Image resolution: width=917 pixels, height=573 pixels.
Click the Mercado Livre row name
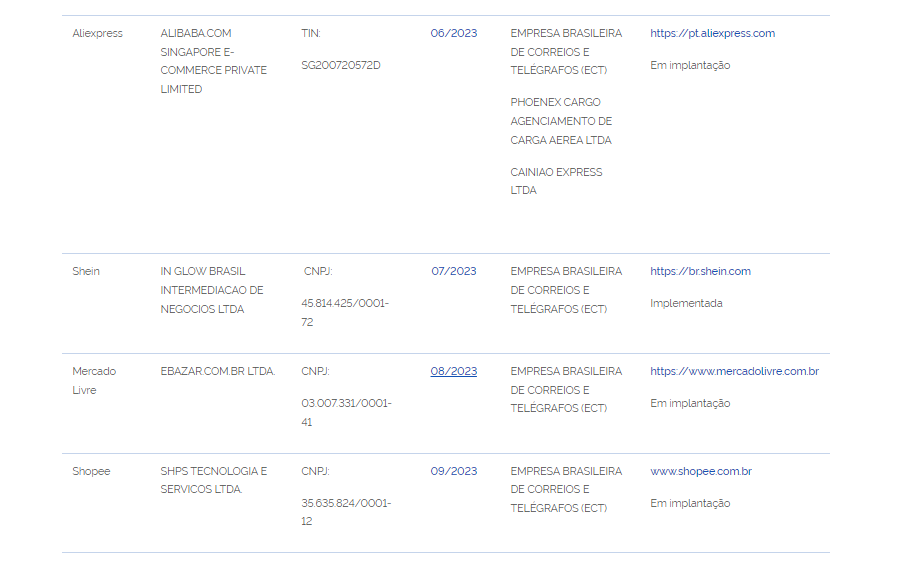(x=94, y=380)
